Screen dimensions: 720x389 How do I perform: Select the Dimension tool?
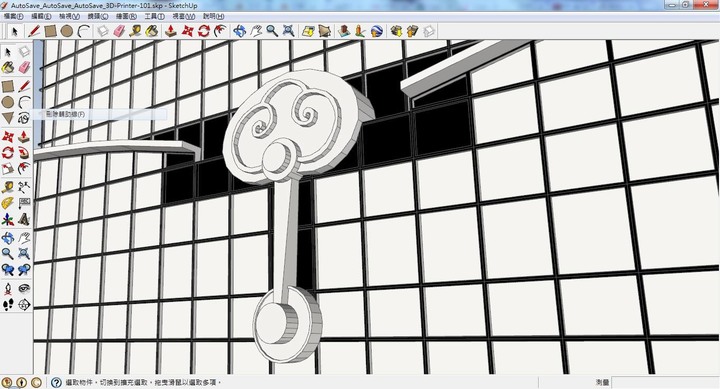coord(24,187)
